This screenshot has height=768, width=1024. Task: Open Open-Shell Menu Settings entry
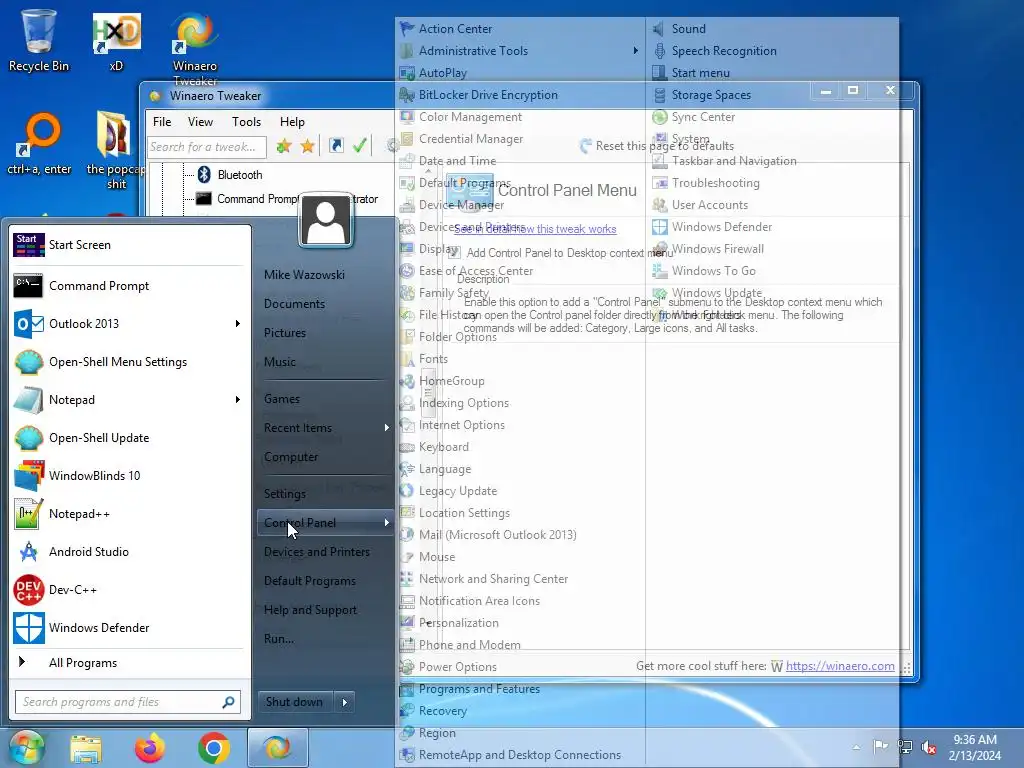(x=129, y=362)
